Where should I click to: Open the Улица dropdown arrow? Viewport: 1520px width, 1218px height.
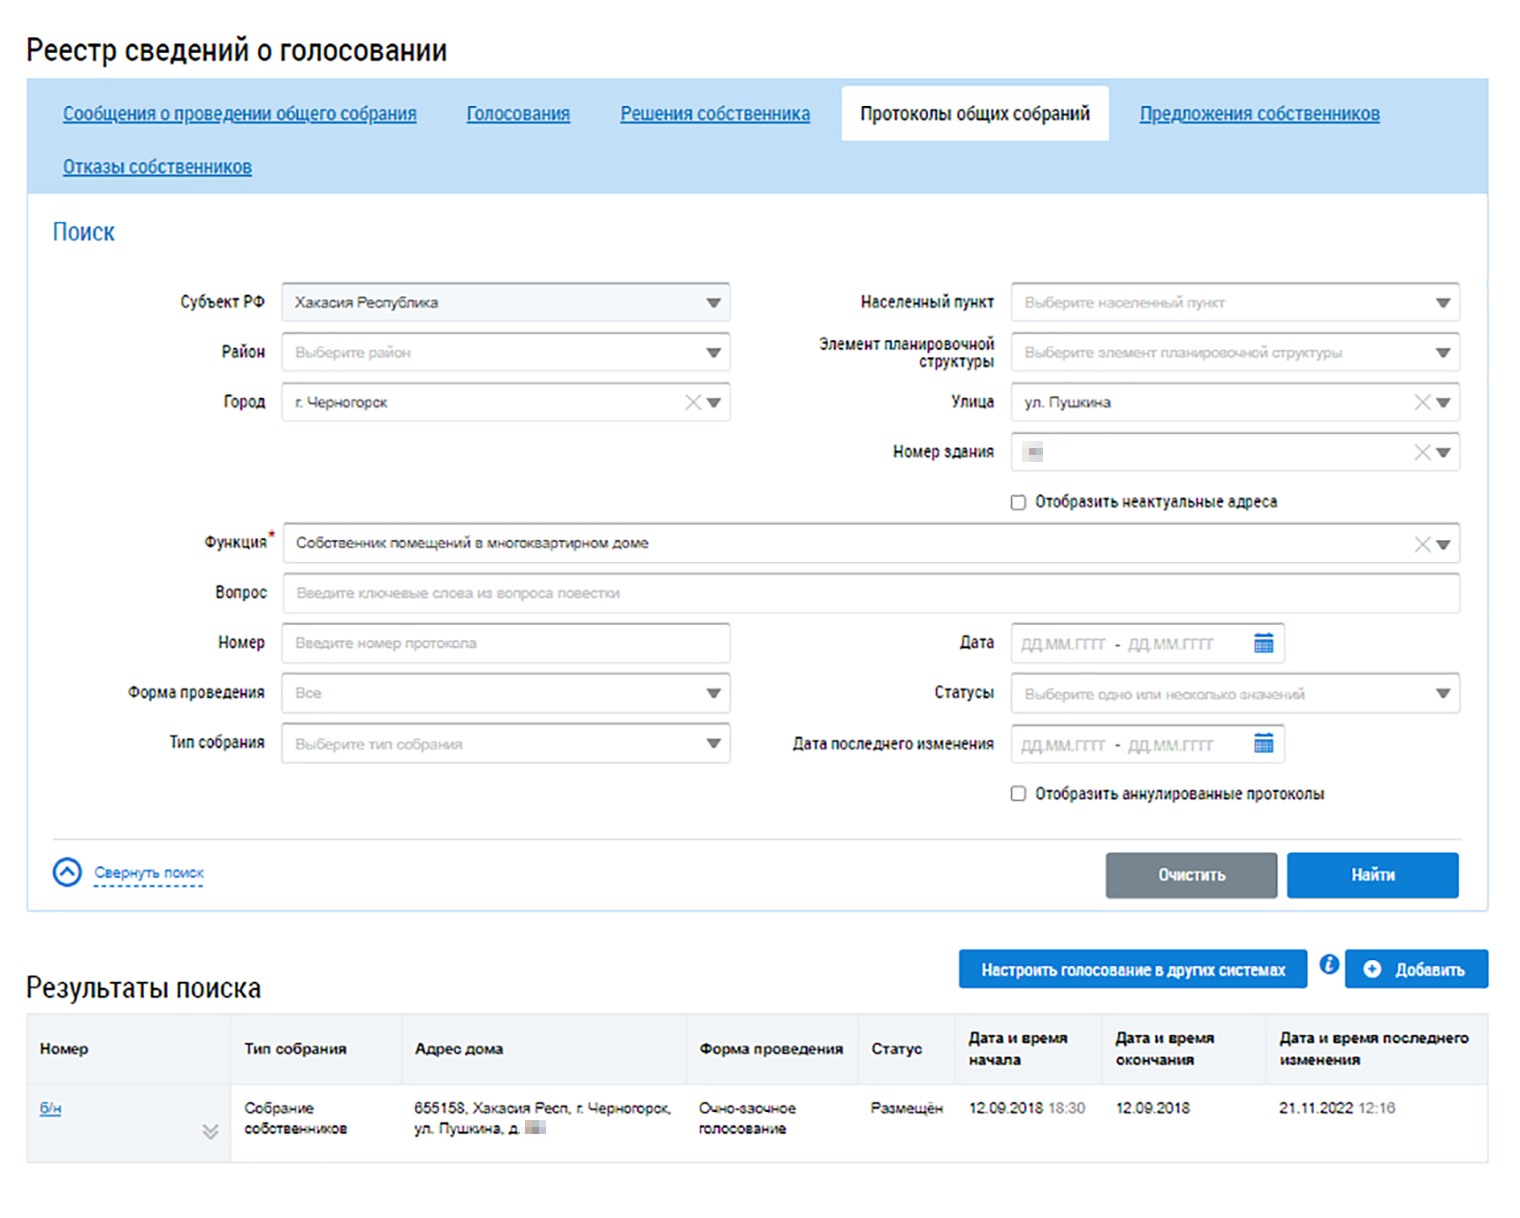[1443, 403]
